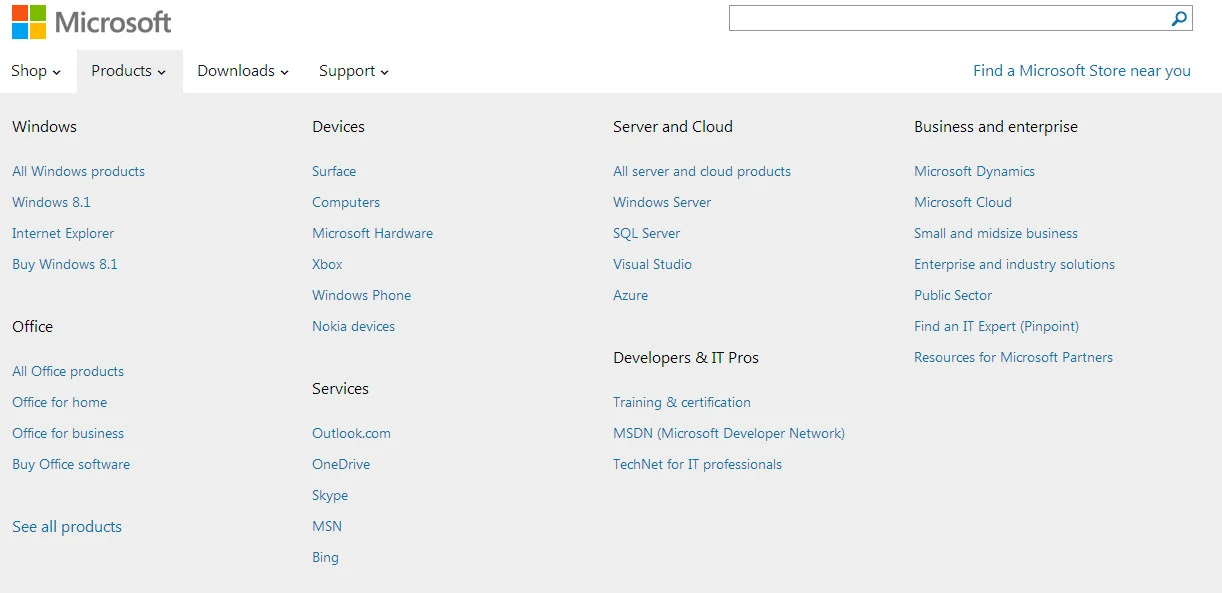Go to MSDN (Microsoft Developer Network)

pos(729,433)
